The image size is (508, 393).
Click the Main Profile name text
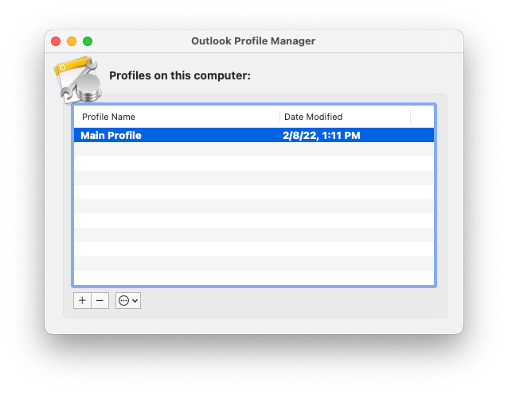point(111,135)
